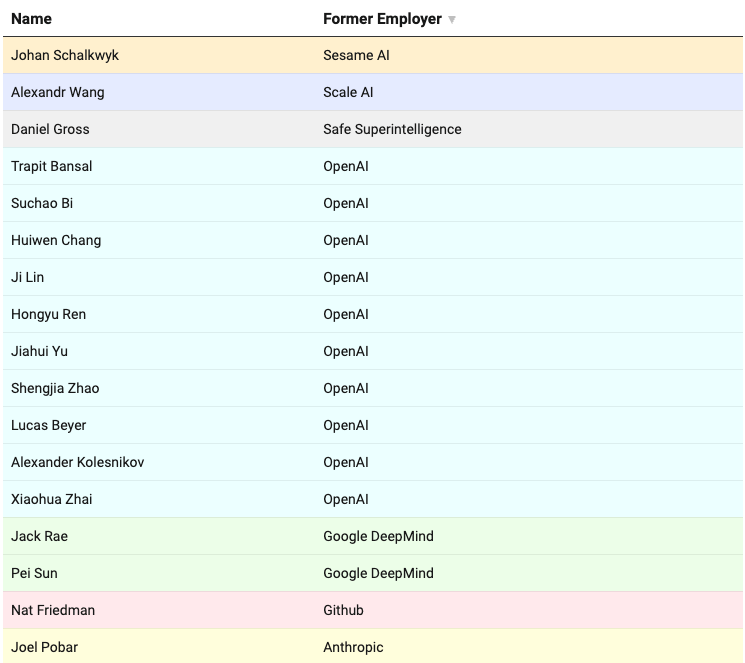Click OpenAI in the Alexander Kolesnikov row

(346, 462)
